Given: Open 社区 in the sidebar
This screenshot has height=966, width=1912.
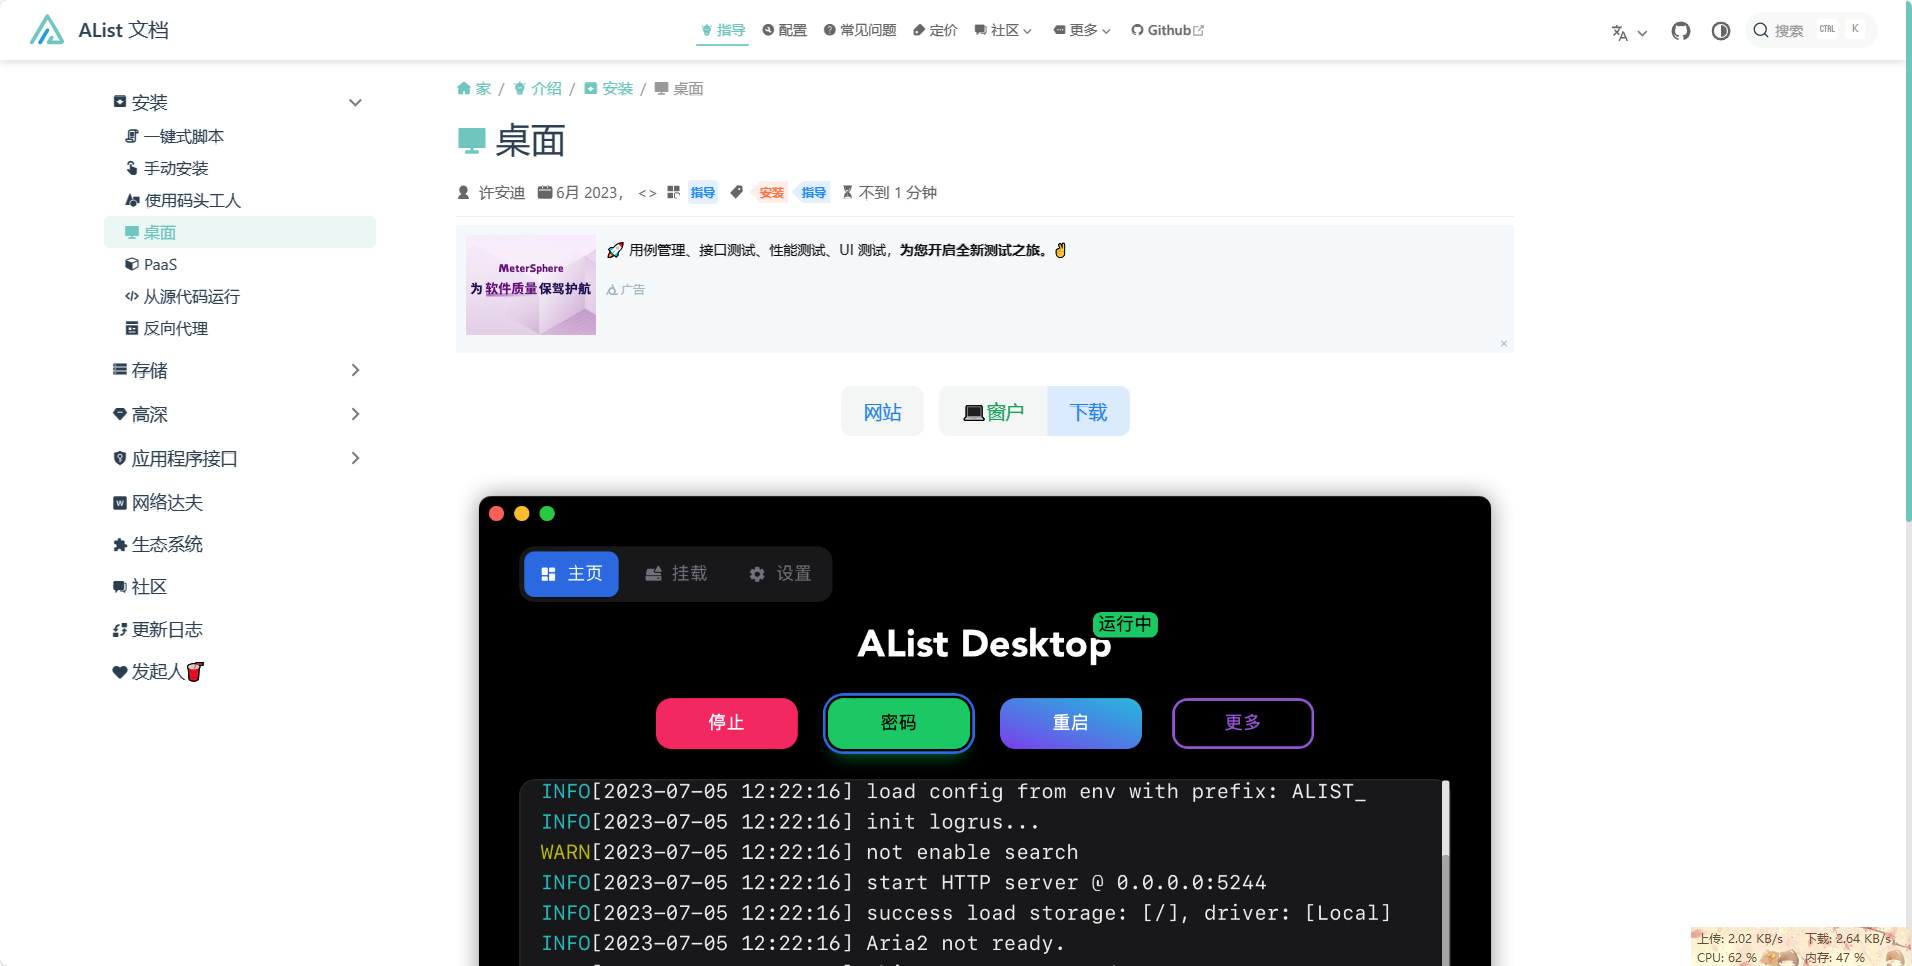Looking at the screenshot, I should pyautogui.click(x=140, y=586).
